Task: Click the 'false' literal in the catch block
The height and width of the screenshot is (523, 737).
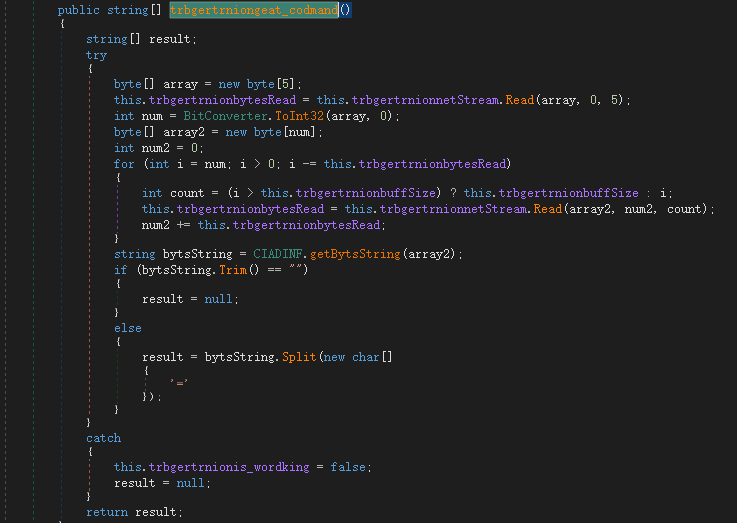Action: [x=348, y=467]
